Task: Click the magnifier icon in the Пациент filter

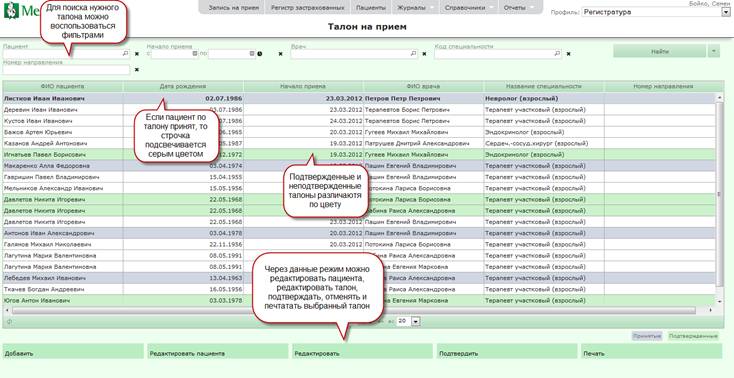Action: pos(125,54)
